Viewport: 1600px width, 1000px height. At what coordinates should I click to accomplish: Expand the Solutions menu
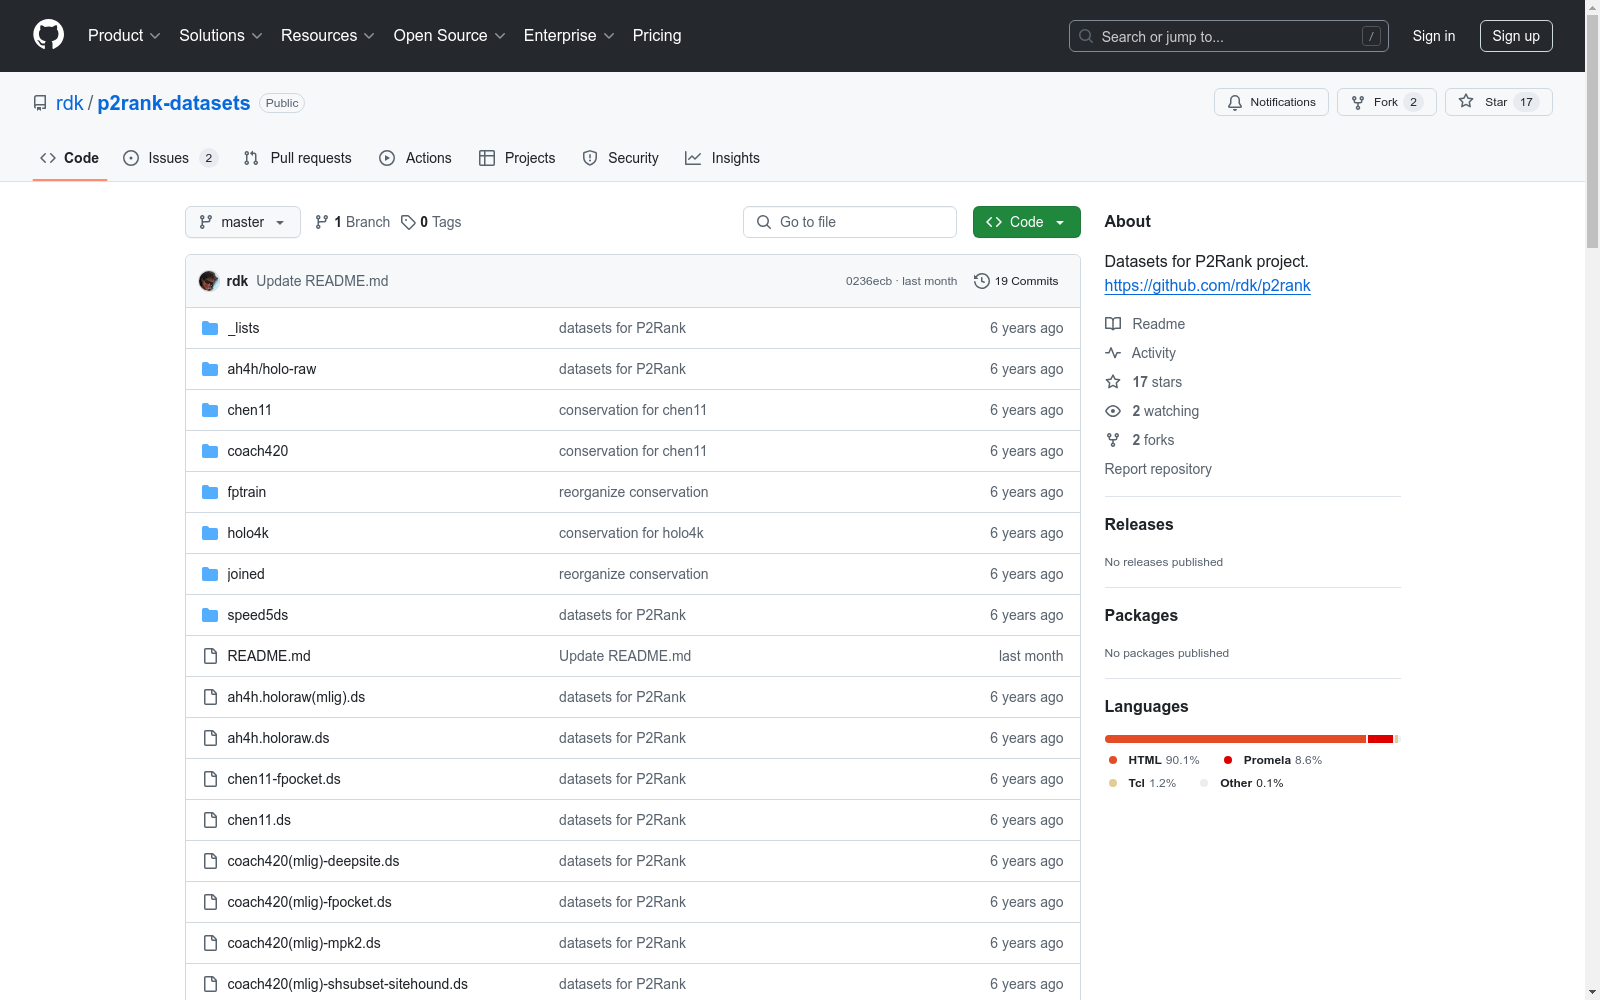pos(221,36)
